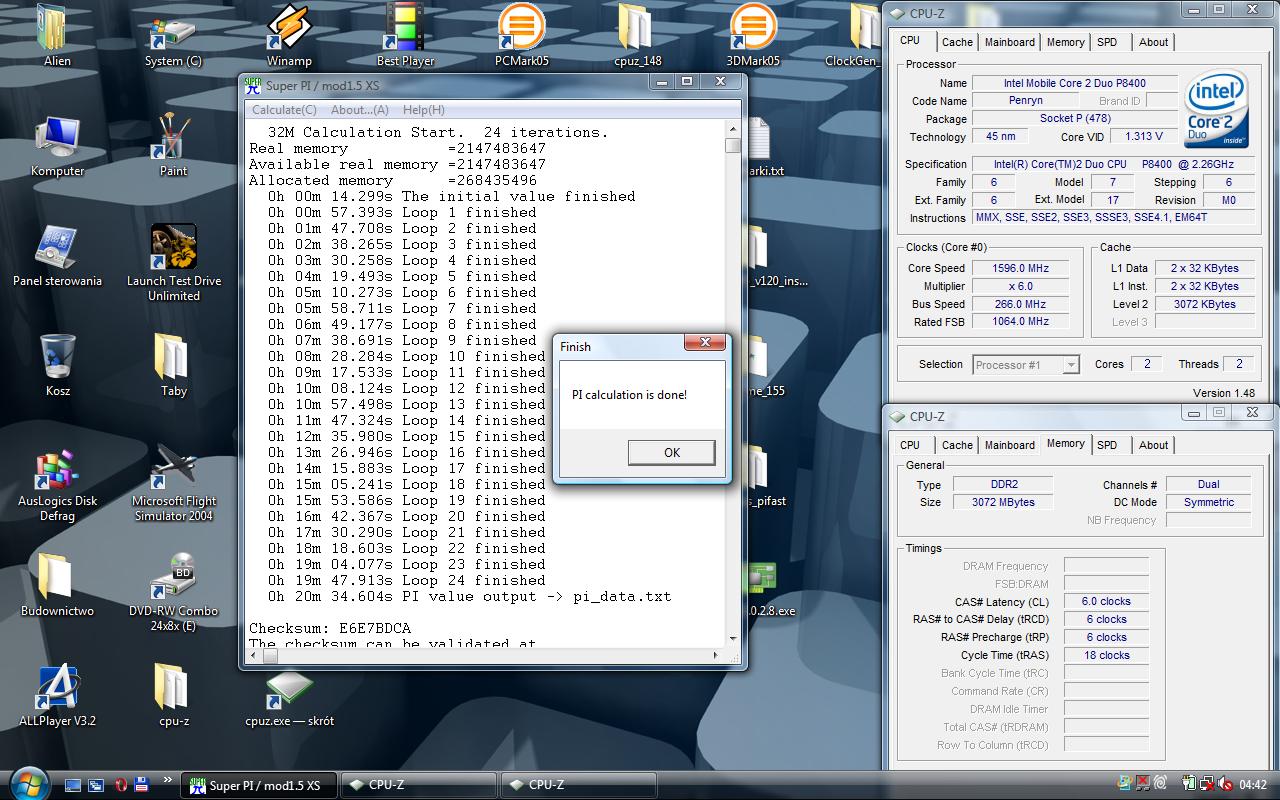1280x800 pixels.
Task: Expand quick launch overflow chevron
Action: point(167,780)
